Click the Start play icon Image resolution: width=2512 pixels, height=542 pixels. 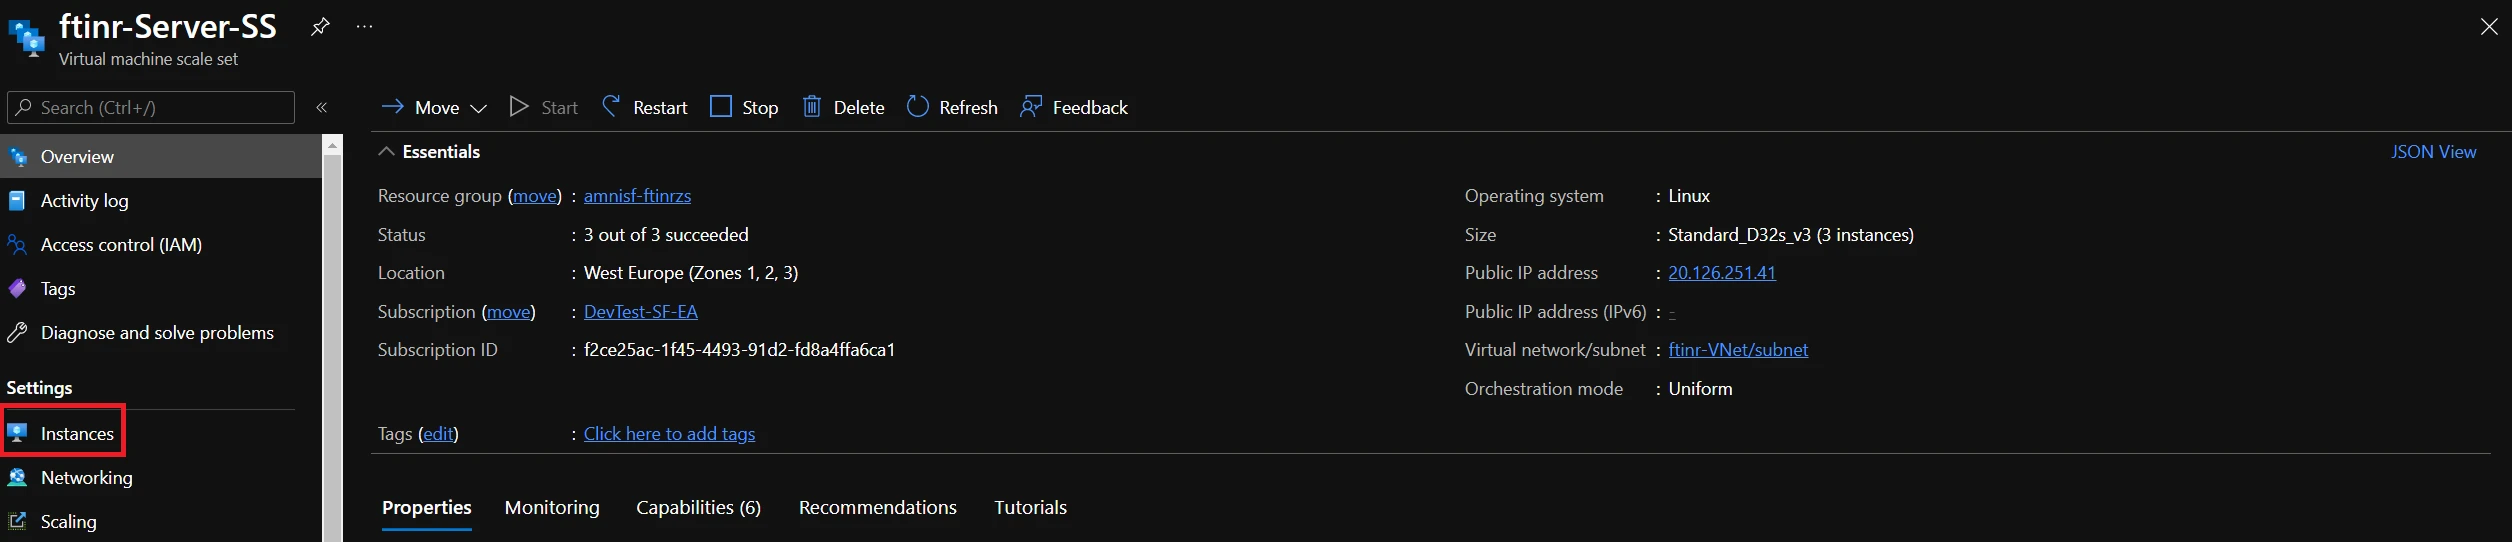tap(518, 107)
